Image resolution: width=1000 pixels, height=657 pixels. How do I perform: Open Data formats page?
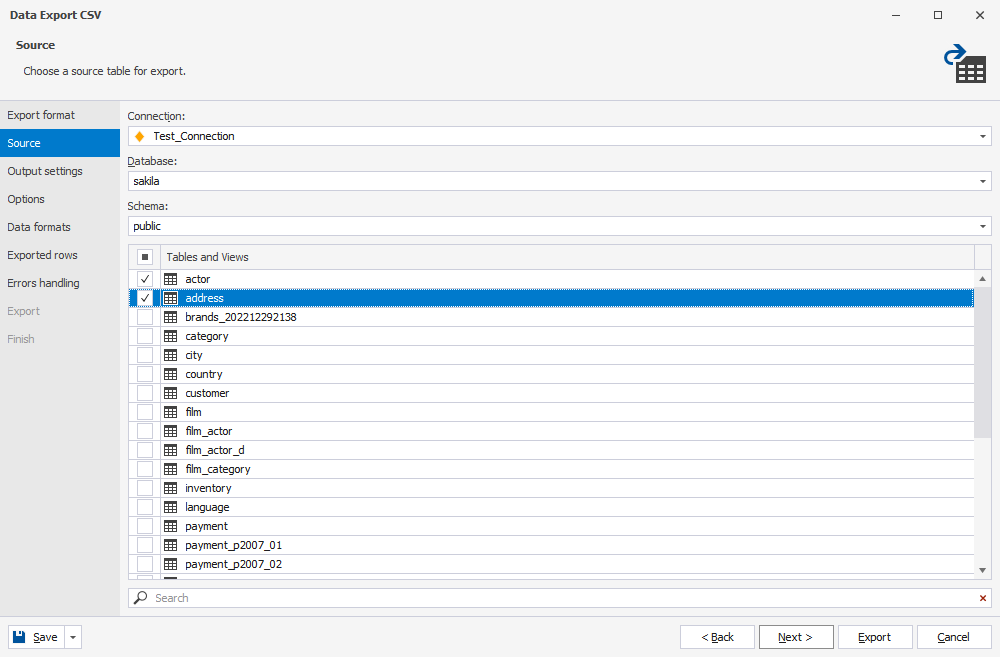click(60, 227)
